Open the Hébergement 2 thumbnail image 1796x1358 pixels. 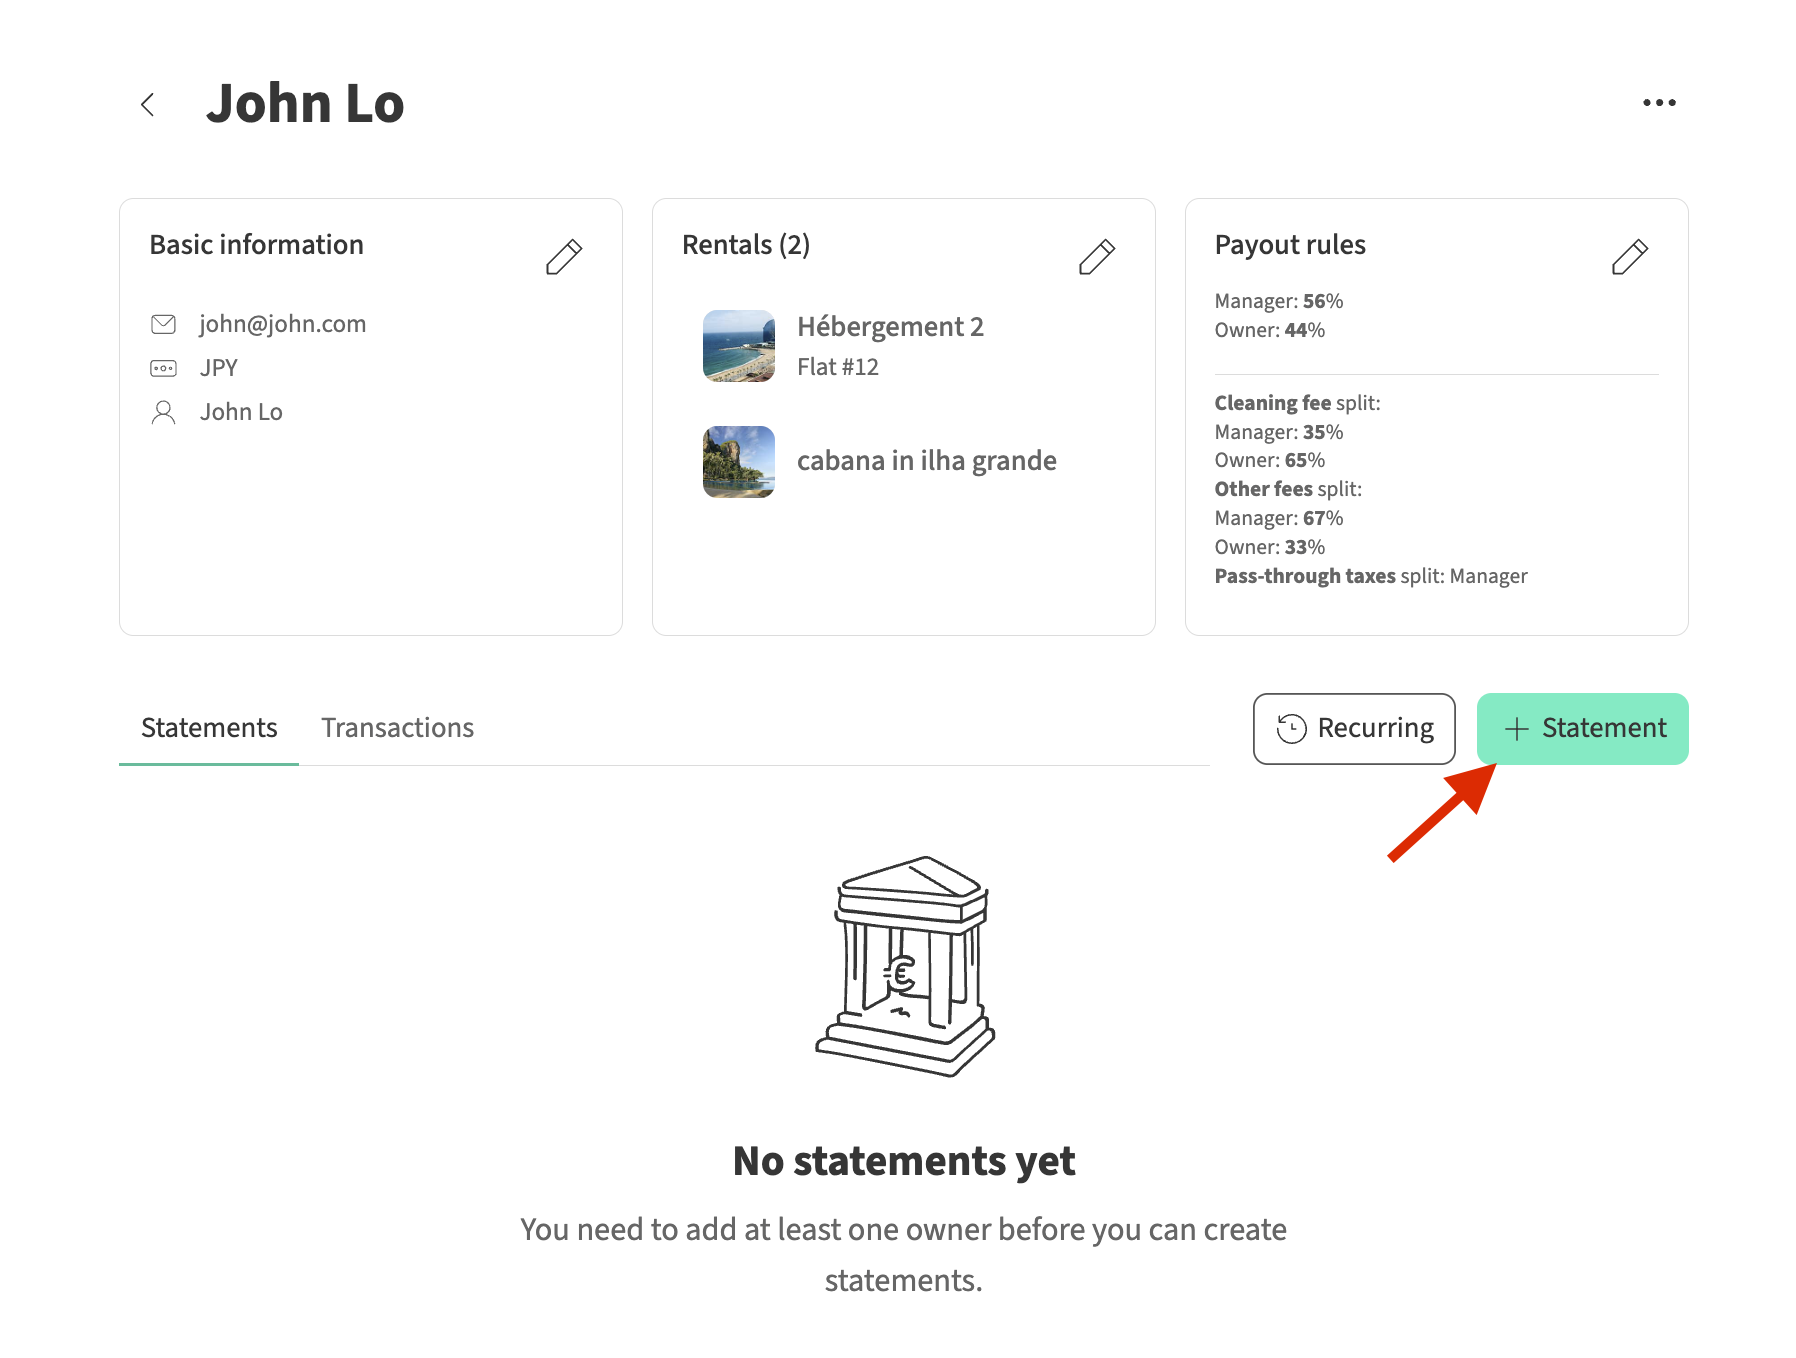click(x=738, y=346)
